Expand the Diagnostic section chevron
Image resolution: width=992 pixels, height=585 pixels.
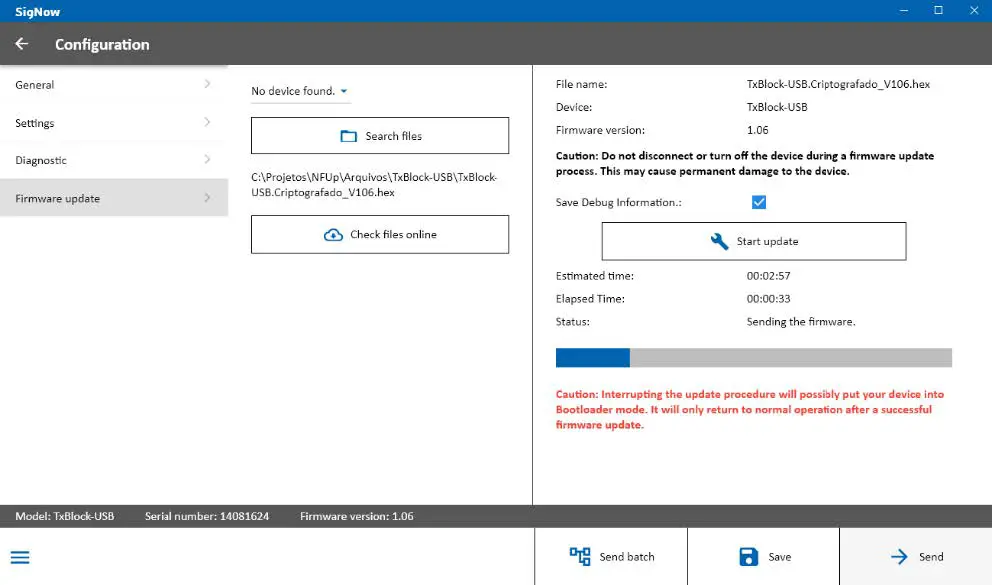[207, 160]
